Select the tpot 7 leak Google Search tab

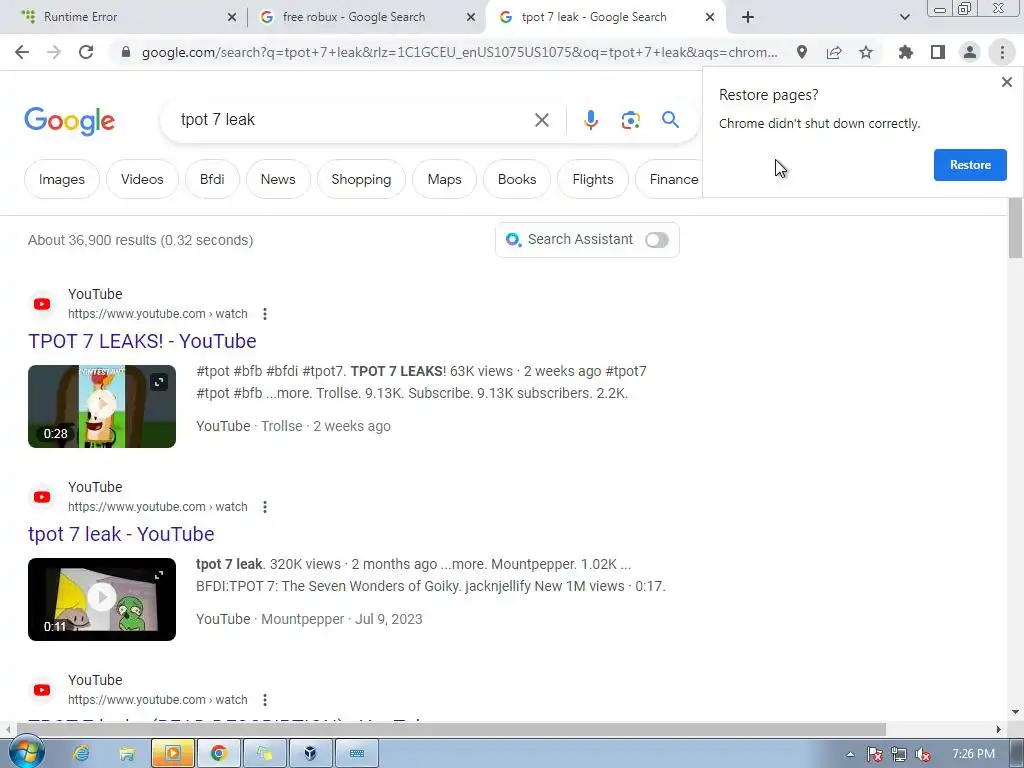coord(605,17)
